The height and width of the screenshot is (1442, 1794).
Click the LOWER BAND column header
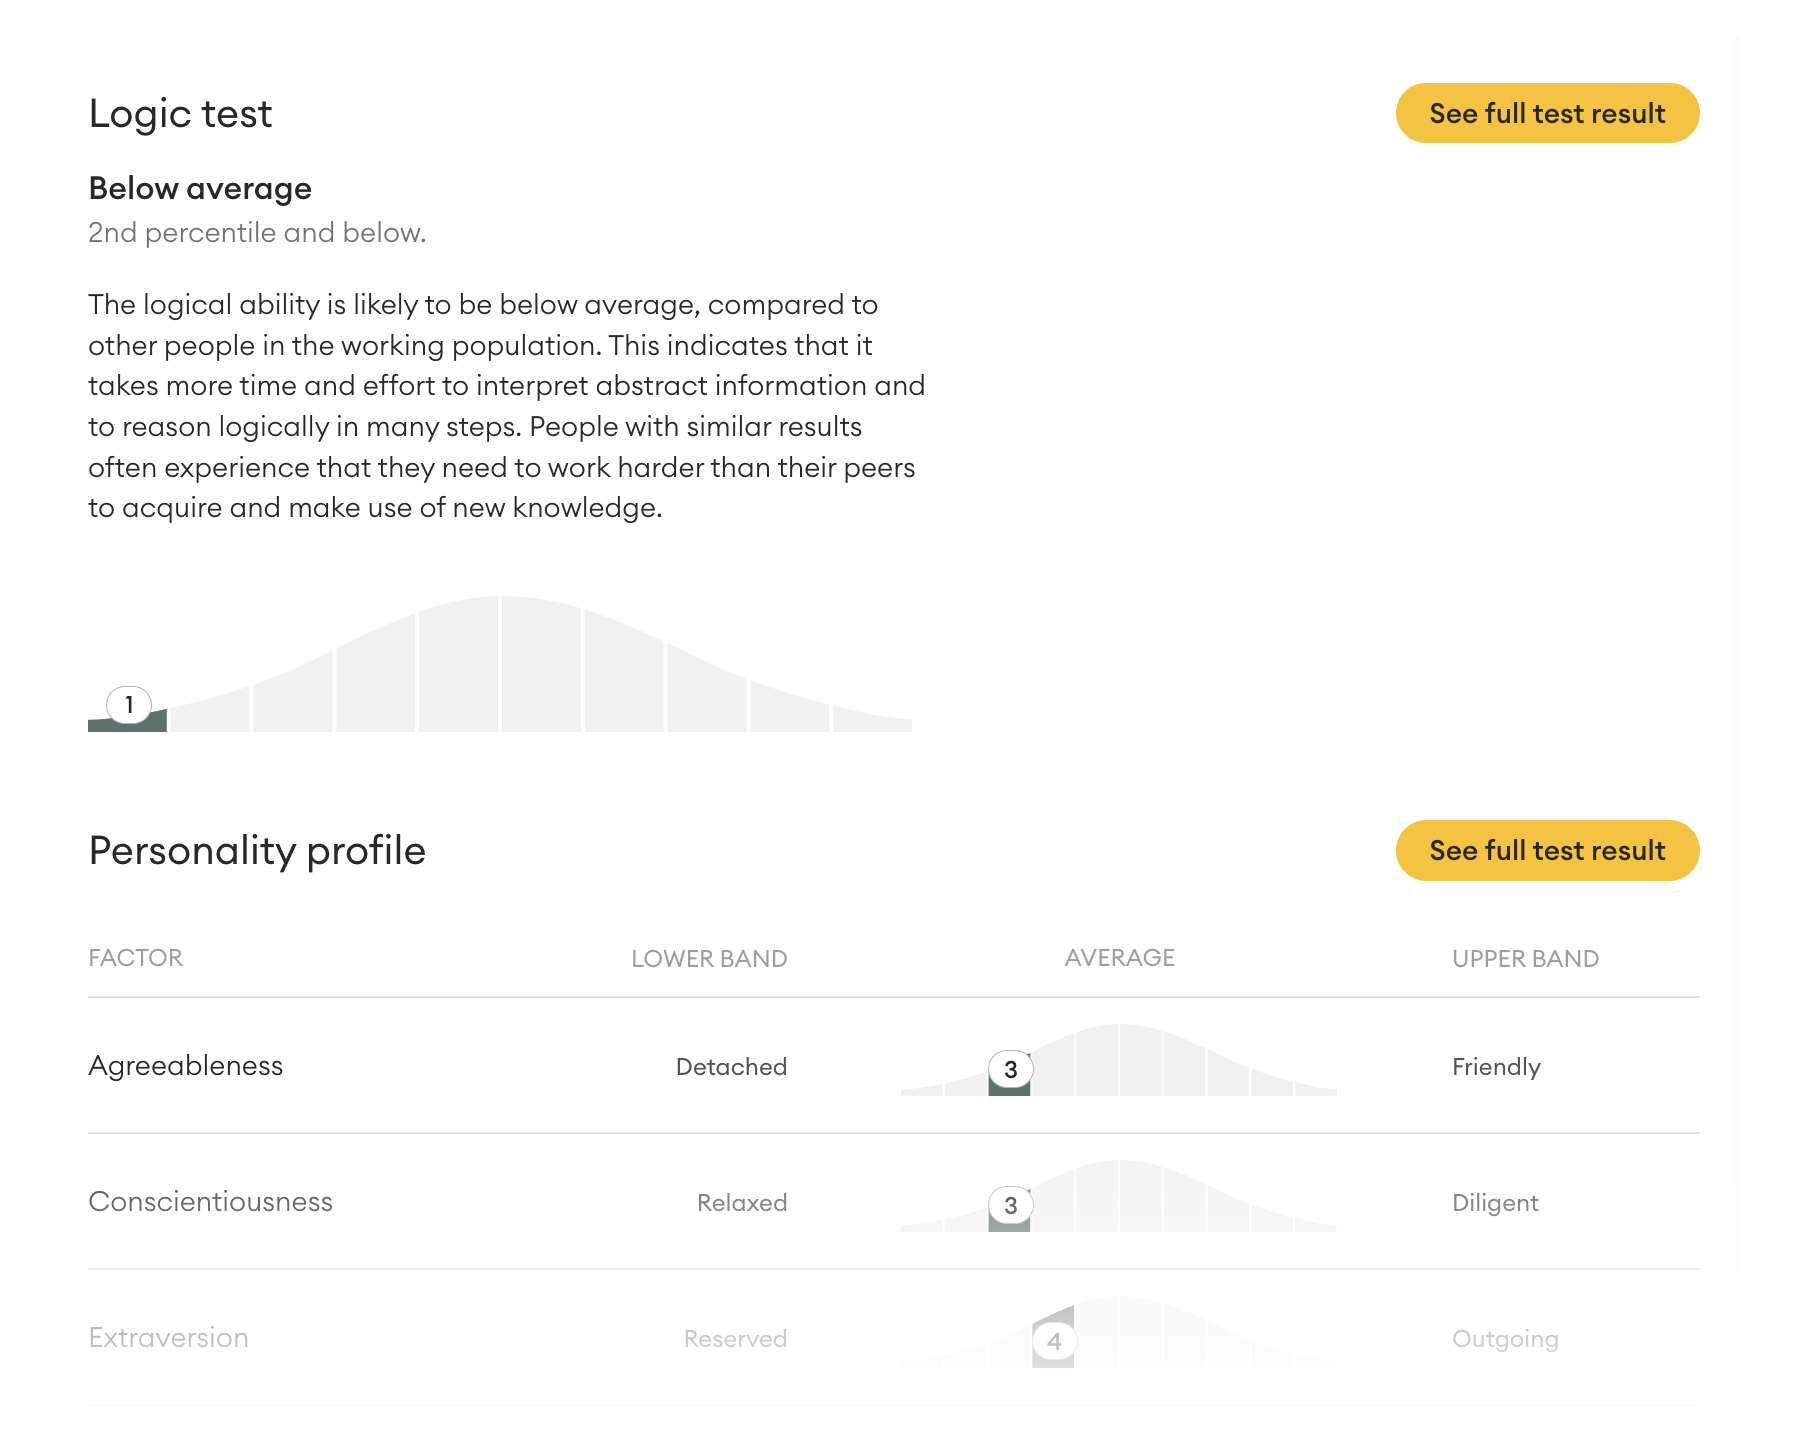[x=709, y=959]
